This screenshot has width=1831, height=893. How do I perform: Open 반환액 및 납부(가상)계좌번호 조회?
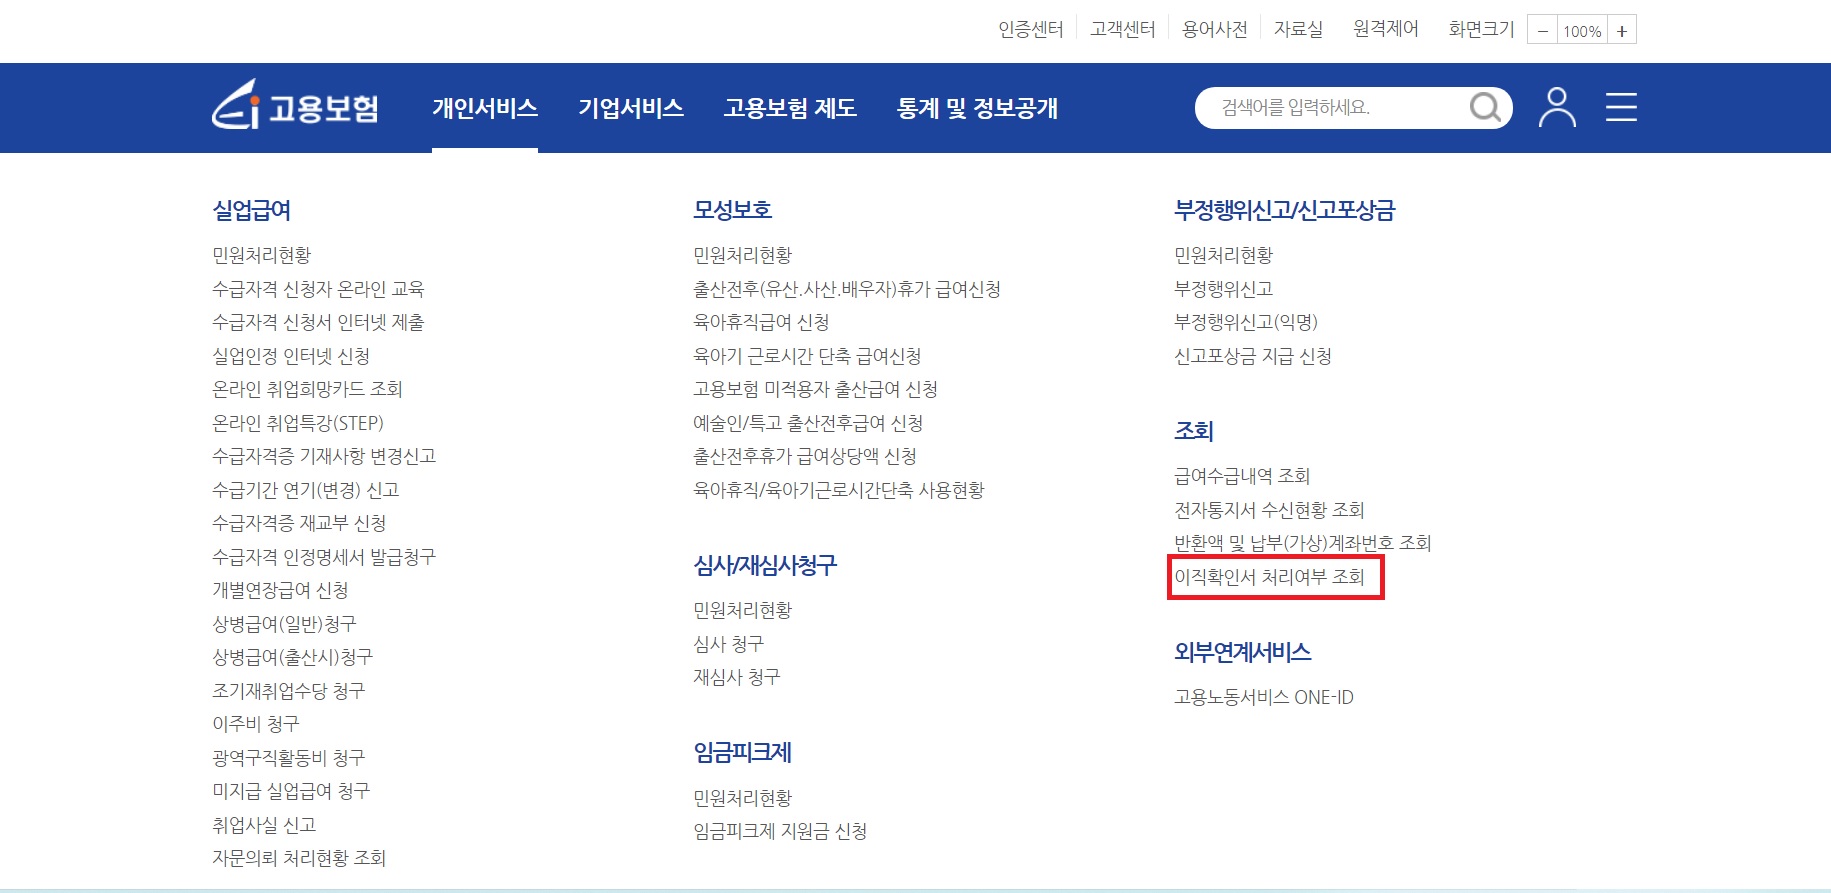1303,543
